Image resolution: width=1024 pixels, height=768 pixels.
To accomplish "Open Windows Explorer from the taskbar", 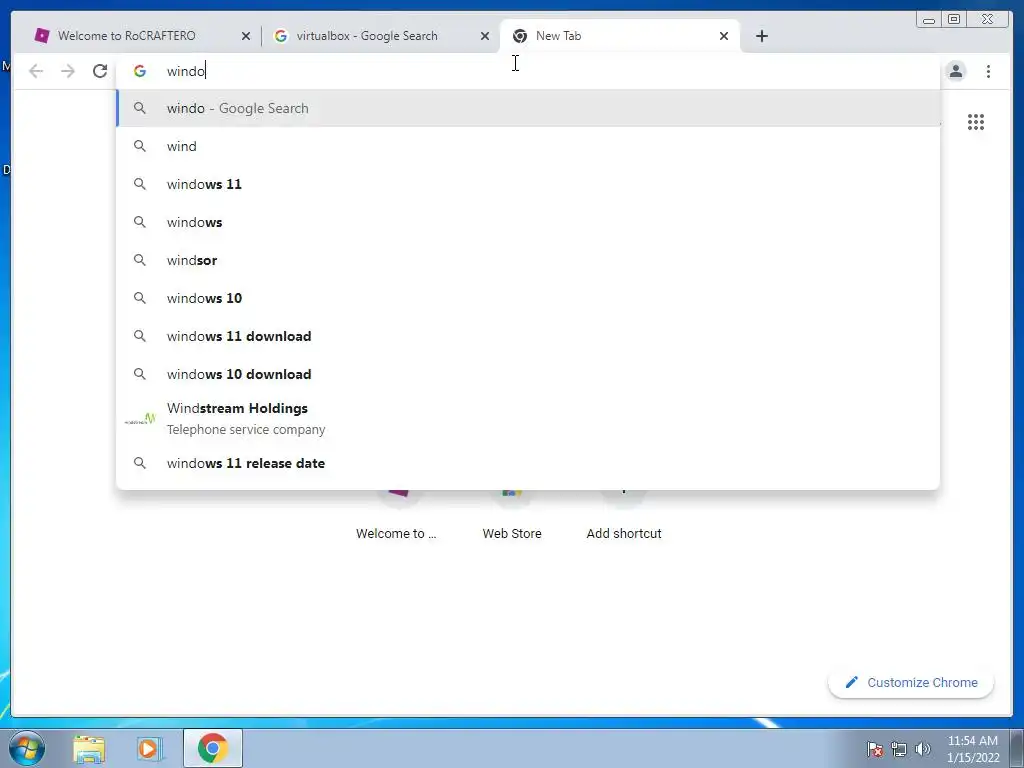I will [x=89, y=748].
